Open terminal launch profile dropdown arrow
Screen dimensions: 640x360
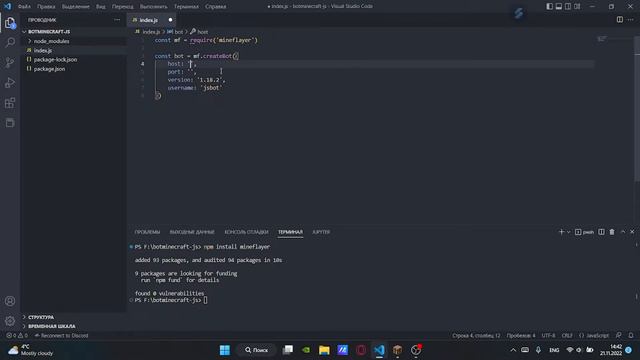tap(569, 232)
